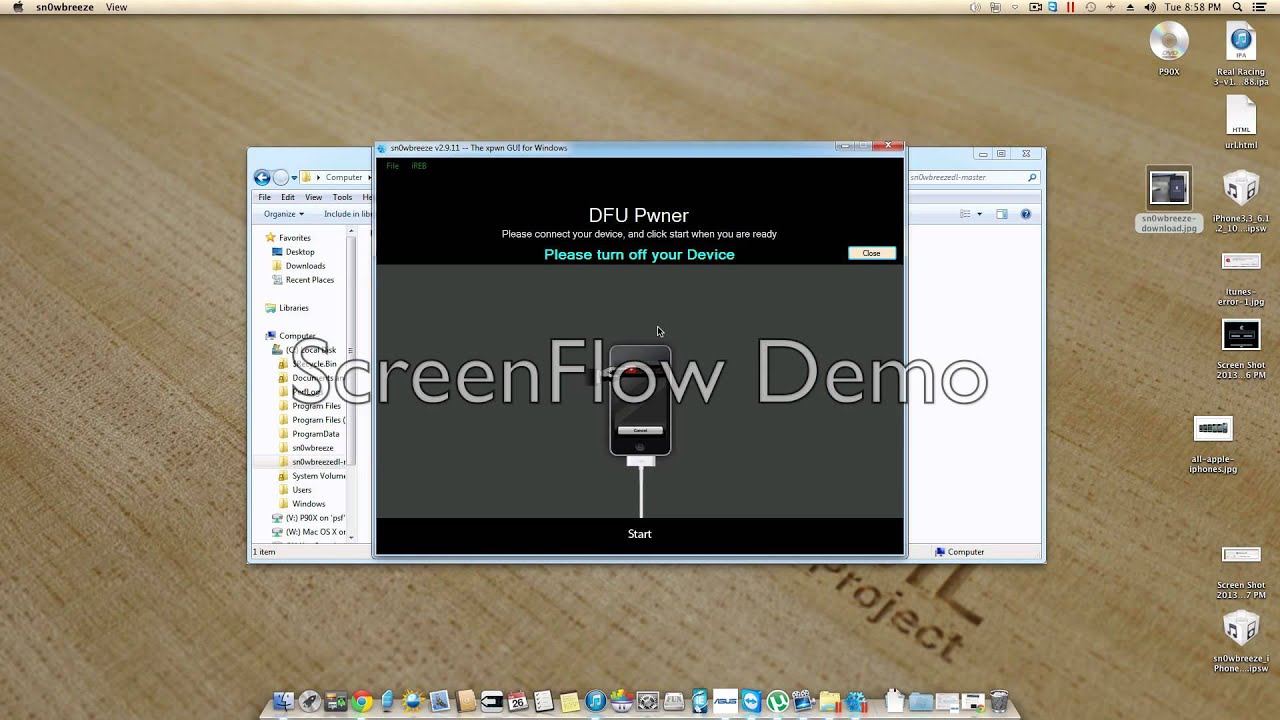Click TeamViewer icon in menu bar
This screenshot has width=1280, height=720.
tap(1052, 7)
